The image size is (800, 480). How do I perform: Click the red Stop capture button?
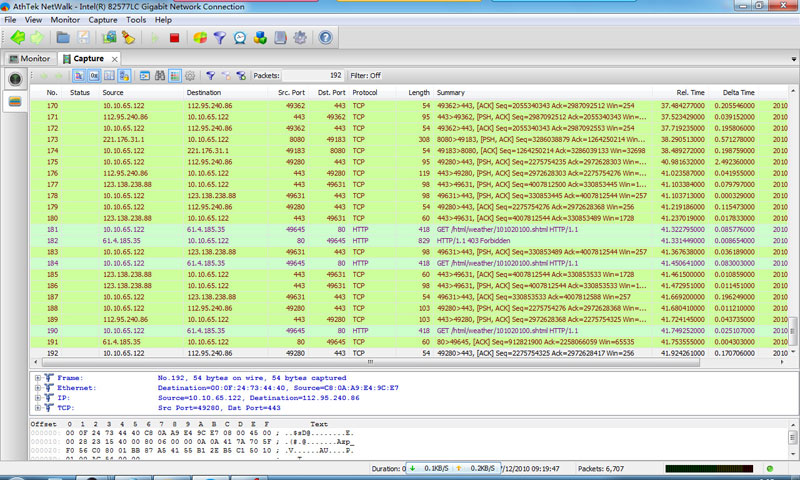point(174,38)
